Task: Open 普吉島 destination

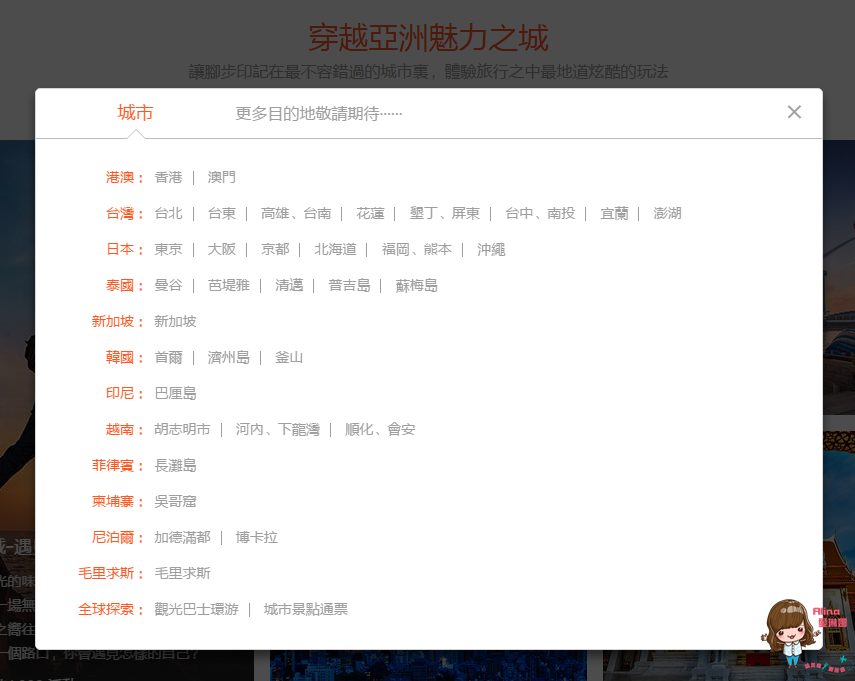Action: point(349,285)
